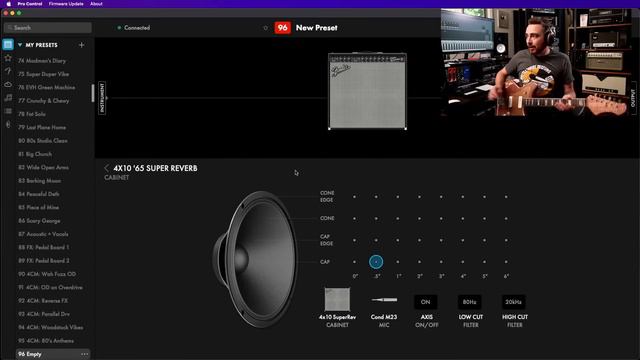Click the large speaker cone graphic
Image resolution: width=640 pixels, height=360 pixels.
point(256,259)
